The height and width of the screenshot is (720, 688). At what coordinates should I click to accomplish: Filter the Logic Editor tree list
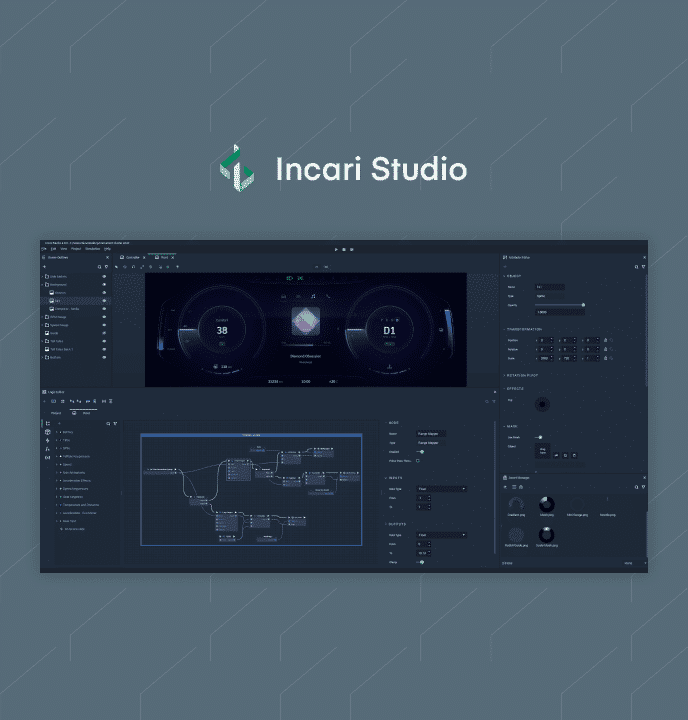[115, 424]
